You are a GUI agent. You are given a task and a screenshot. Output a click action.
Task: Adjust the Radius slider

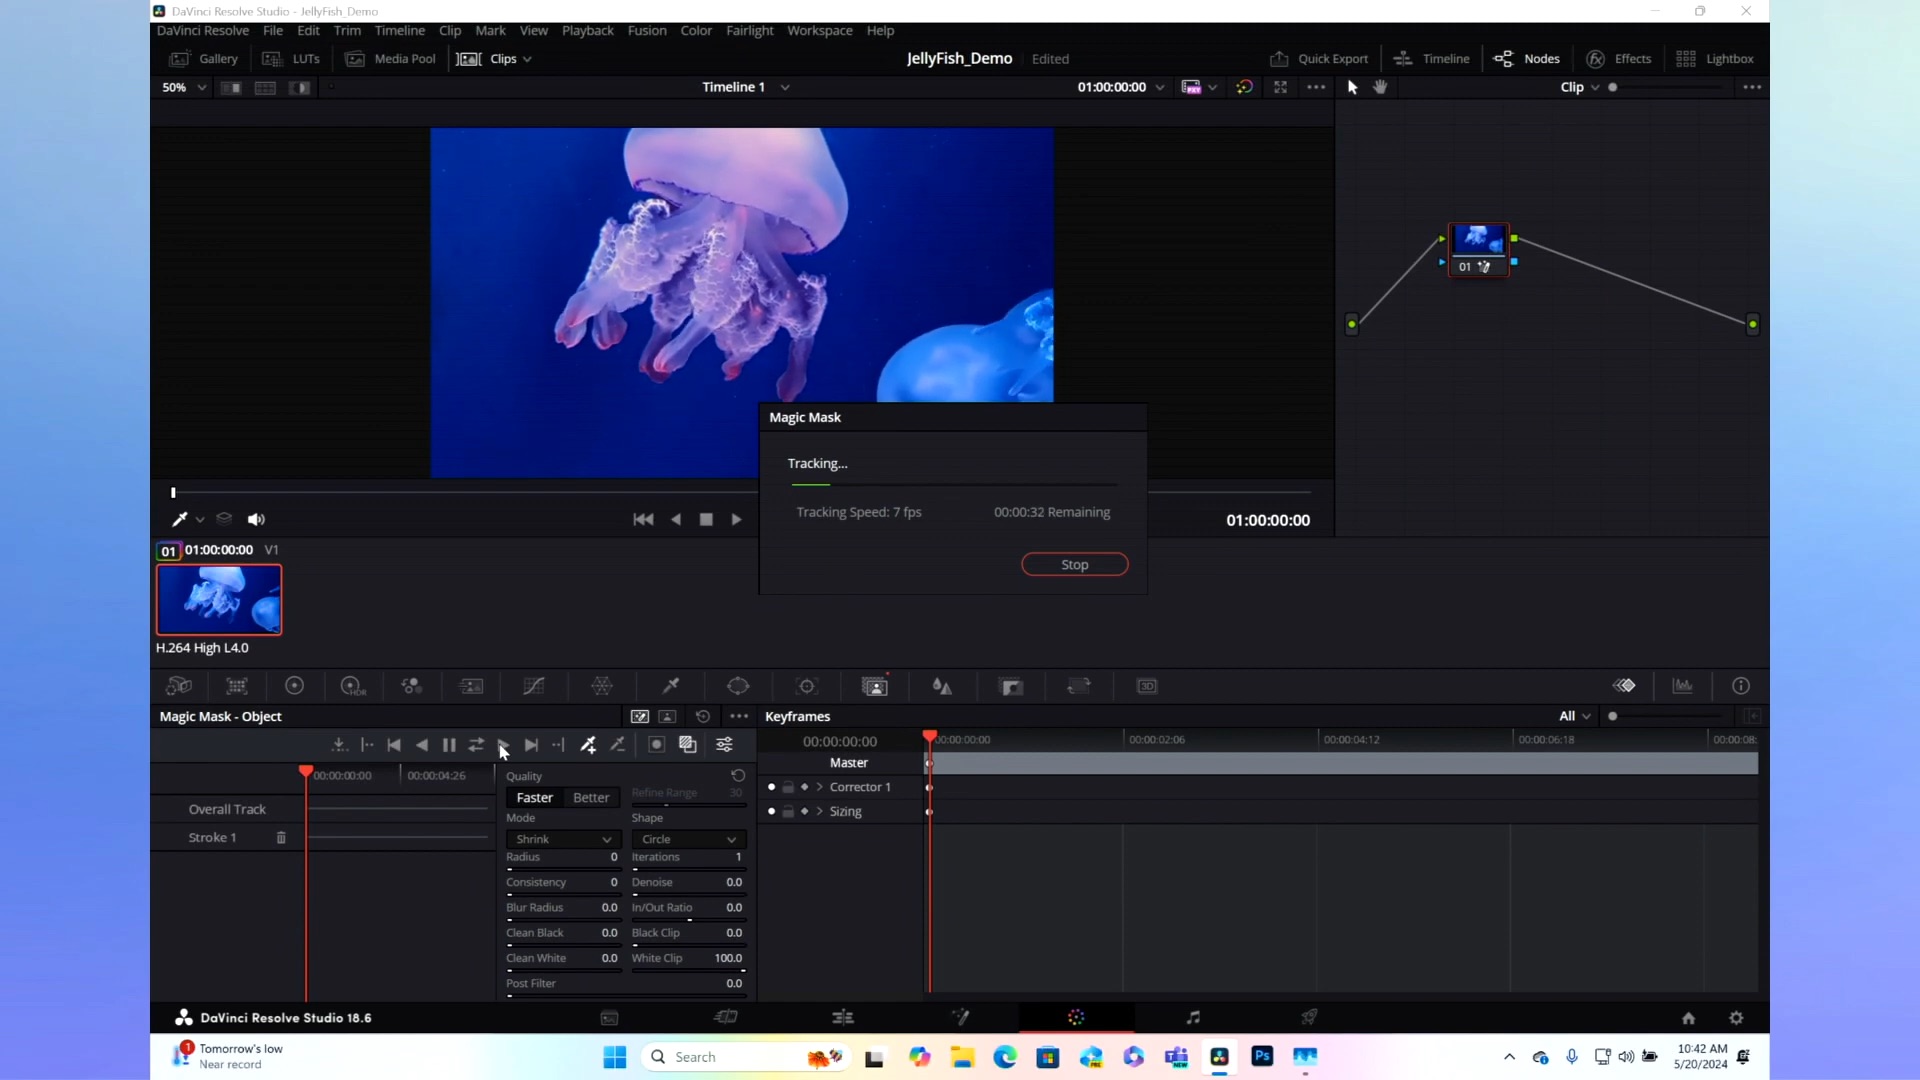click(x=563, y=870)
